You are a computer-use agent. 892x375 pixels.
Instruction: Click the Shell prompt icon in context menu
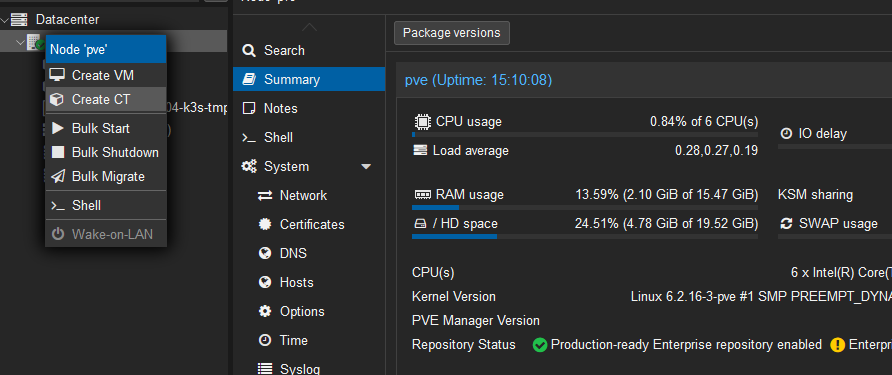57,205
